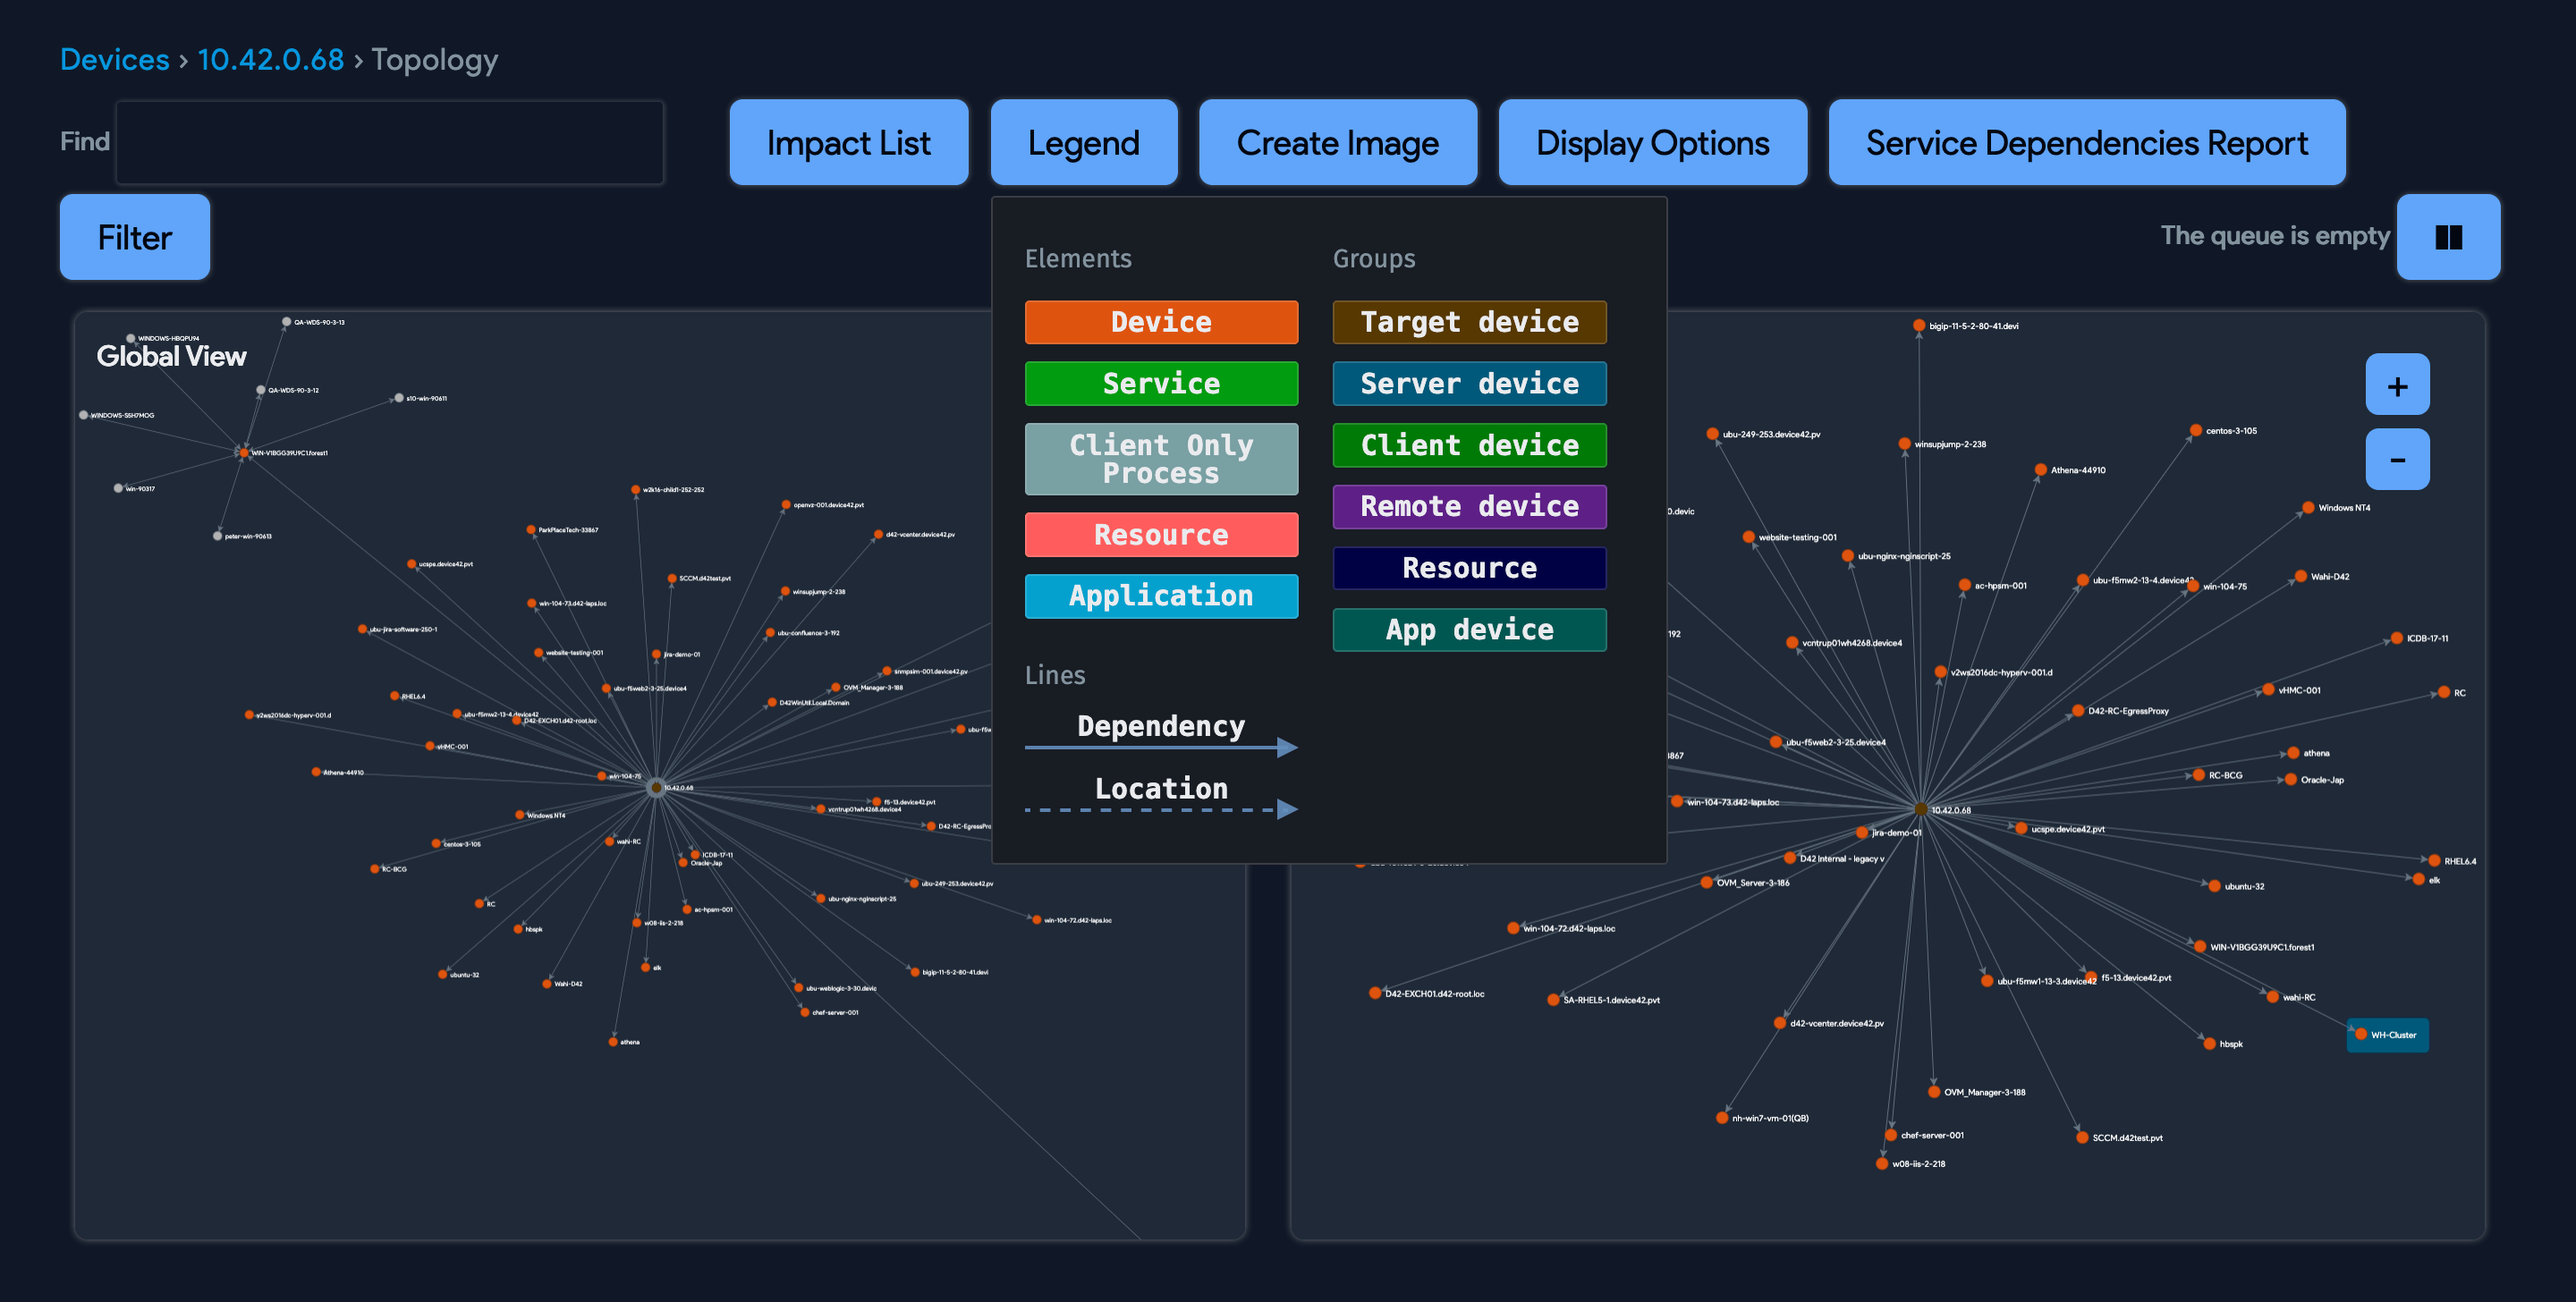Click the Remote device group in legend
The height and width of the screenshot is (1302, 2576).
pos(1469,506)
